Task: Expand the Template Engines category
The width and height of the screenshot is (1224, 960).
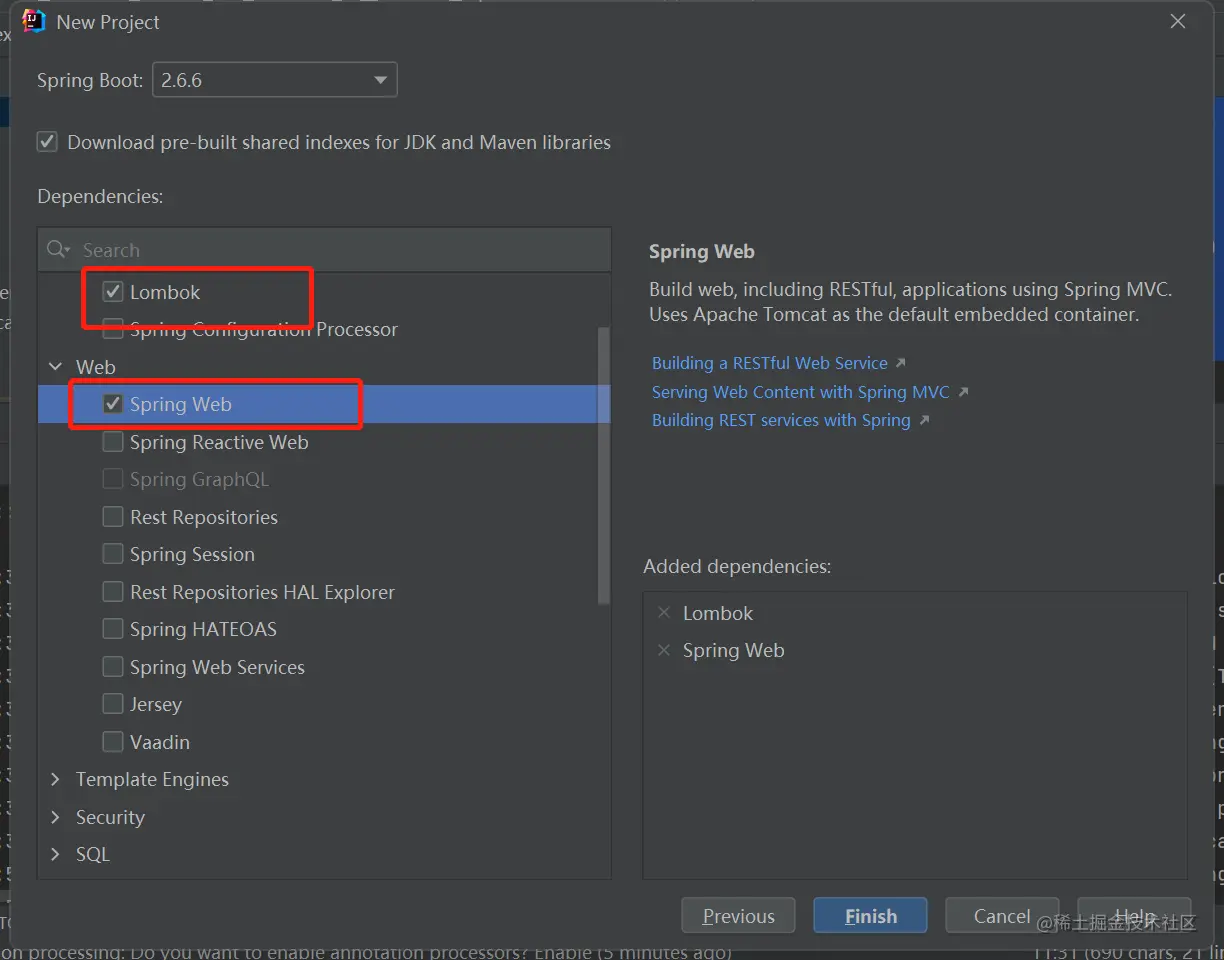Action: point(56,779)
